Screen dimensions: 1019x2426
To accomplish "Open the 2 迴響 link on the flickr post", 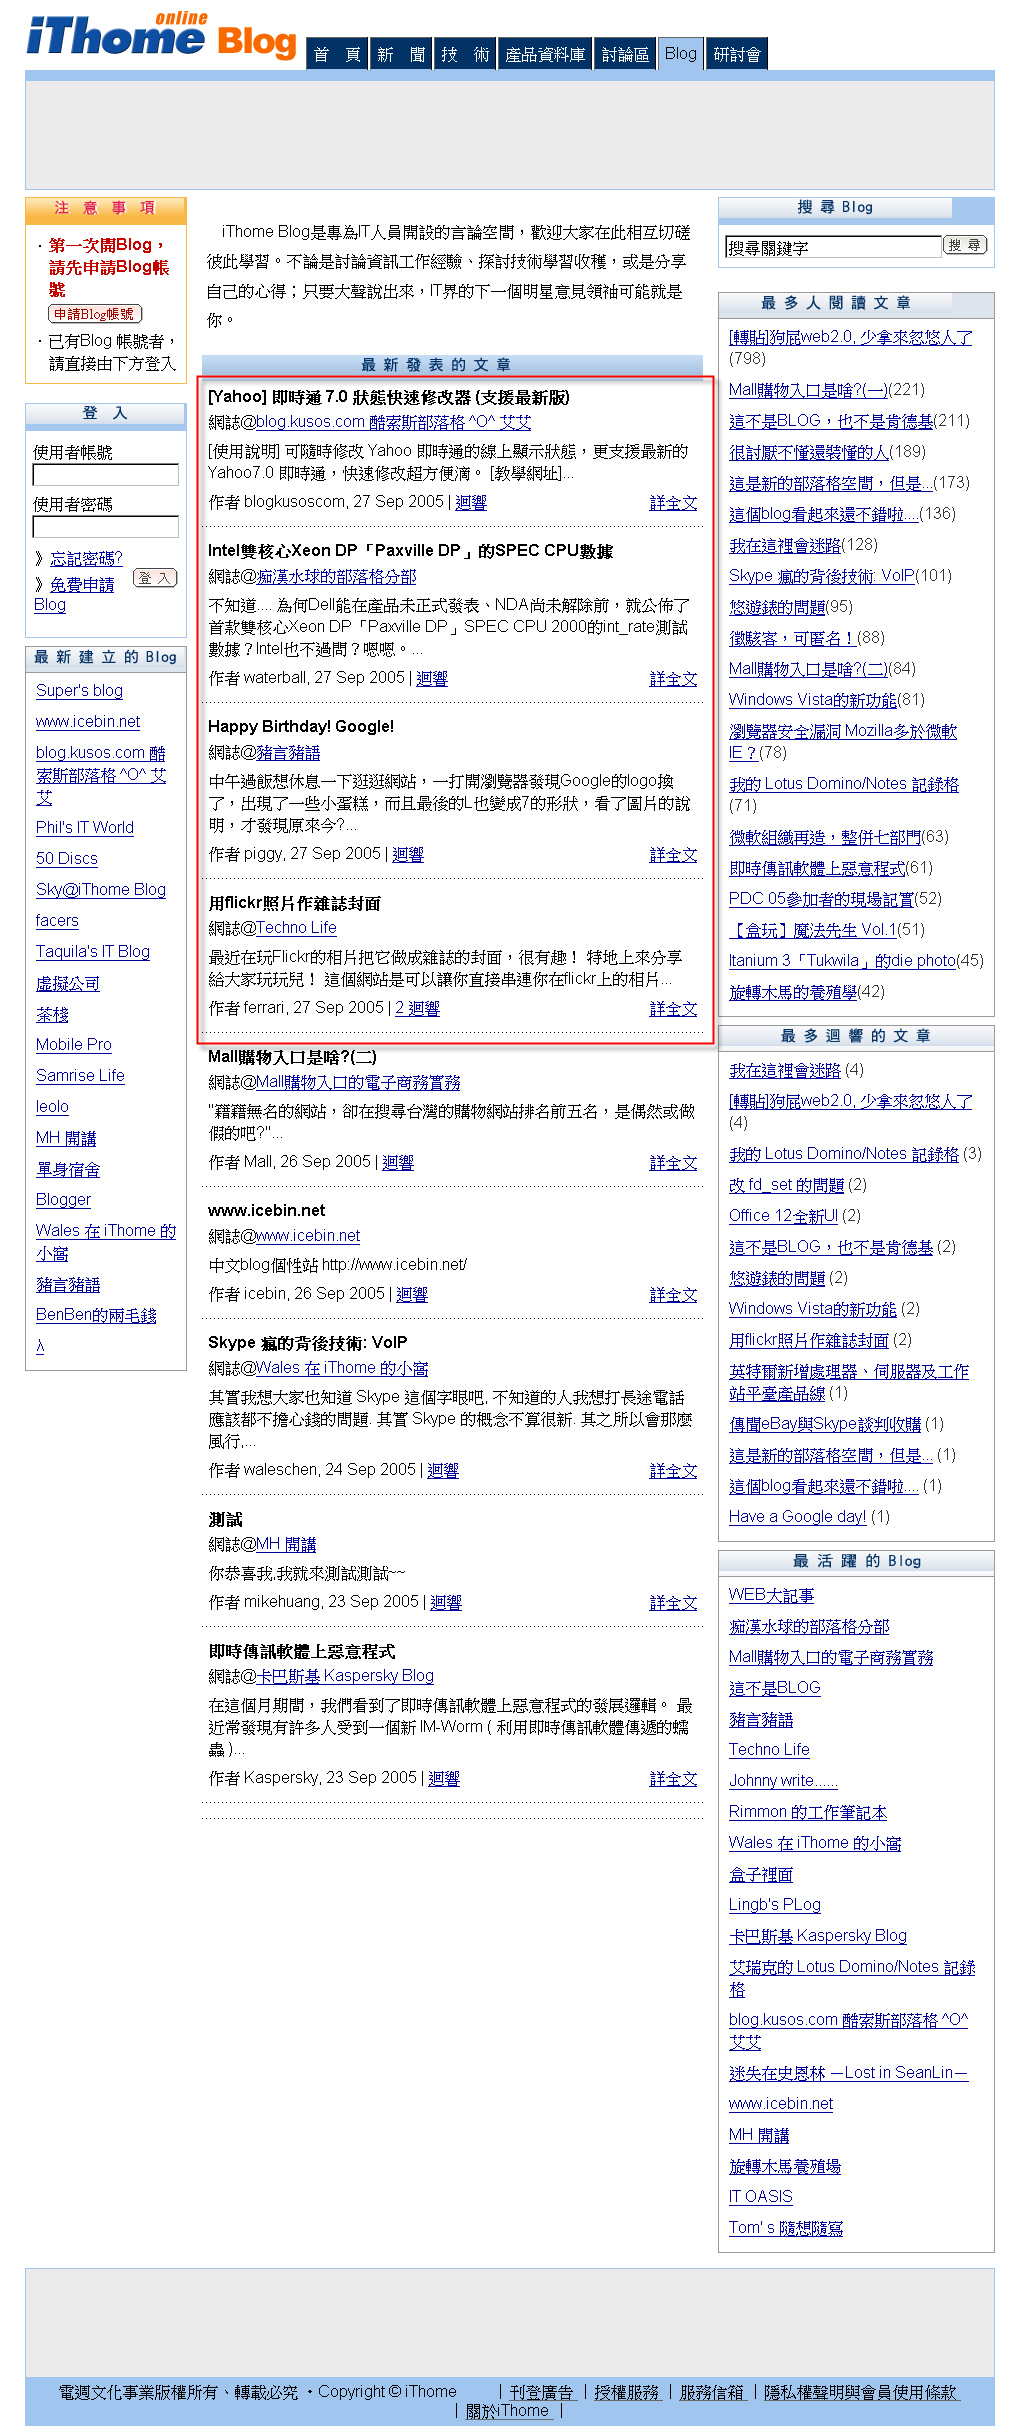I will pyautogui.click(x=417, y=1008).
